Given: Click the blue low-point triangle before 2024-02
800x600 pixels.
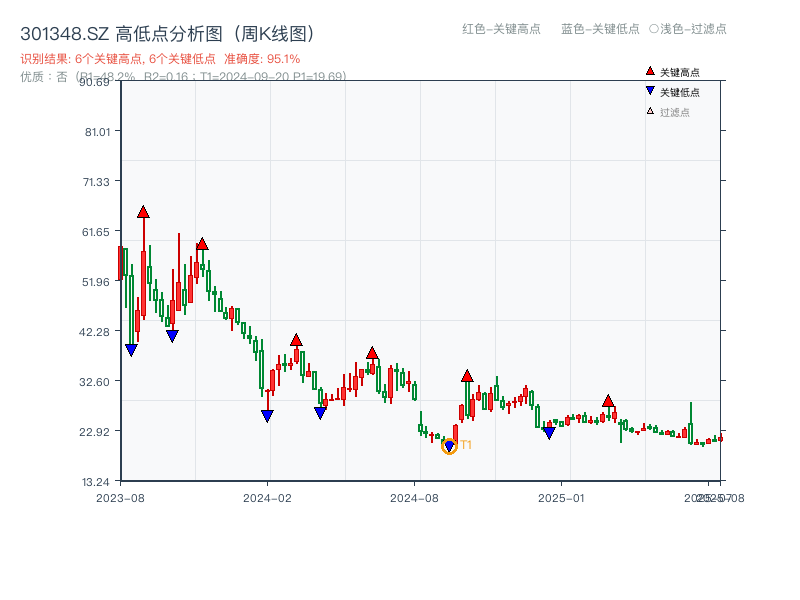Looking at the screenshot, I should (x=267, y=415).
